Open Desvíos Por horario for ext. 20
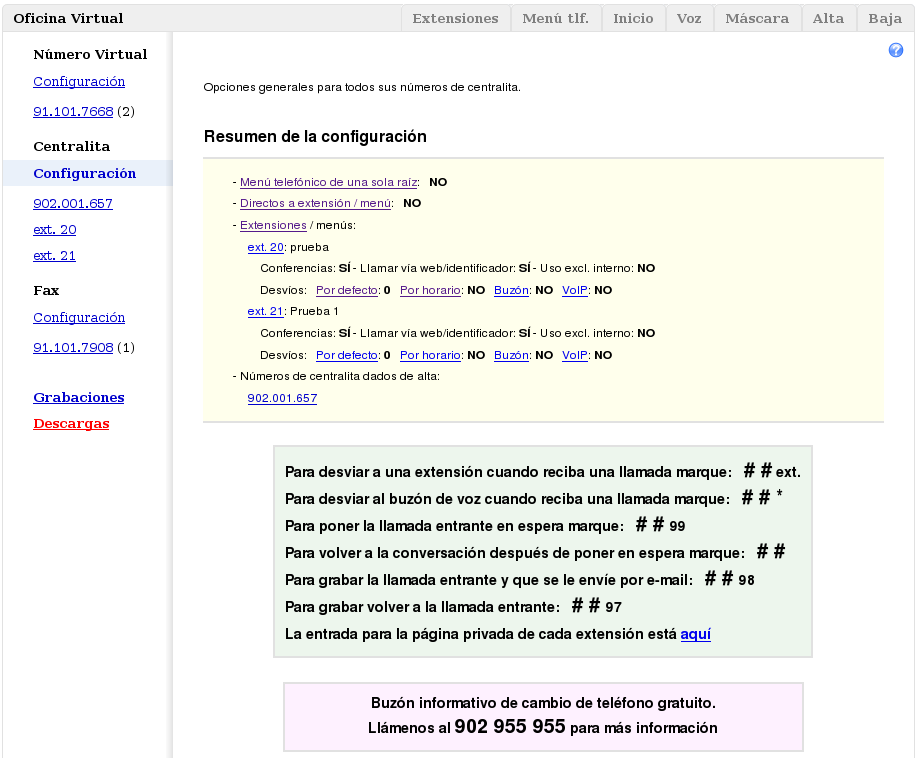The height and width of the screenshot is (758, 916). coord(430,290)
